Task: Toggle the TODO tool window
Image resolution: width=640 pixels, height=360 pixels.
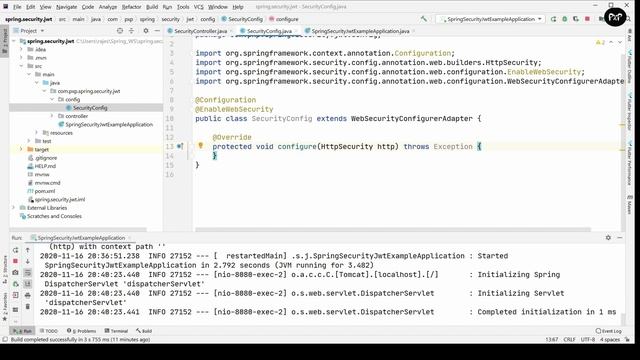Action: tap(49, 331)
